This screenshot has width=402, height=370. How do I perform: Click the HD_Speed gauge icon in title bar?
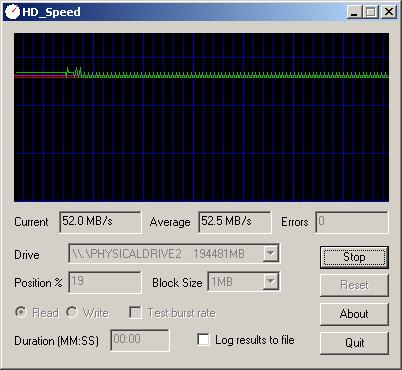pyautogui.click(x=12, y=12)
